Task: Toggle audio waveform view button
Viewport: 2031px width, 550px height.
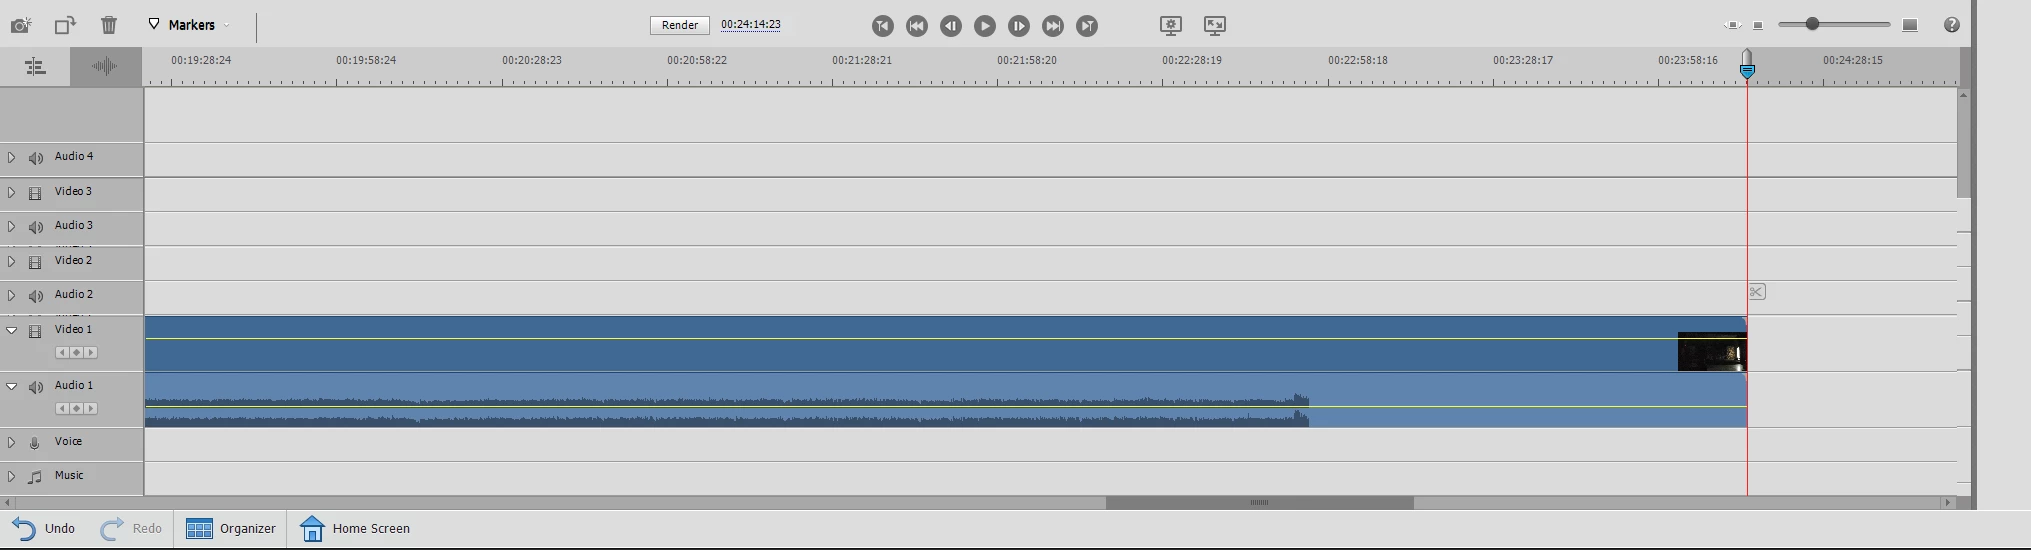Action: tap(105, 67)
